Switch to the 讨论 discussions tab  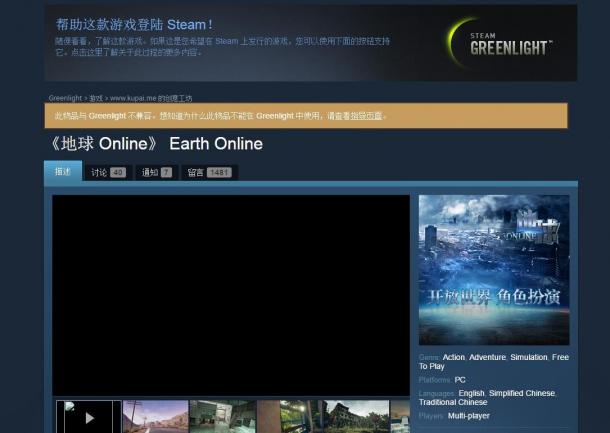[x=109, y=172]
